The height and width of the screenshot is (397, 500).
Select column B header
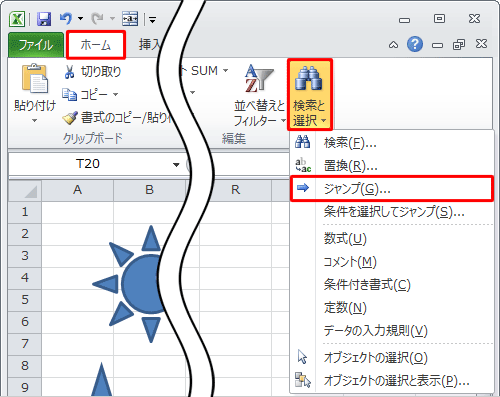(x=149, y=190)
